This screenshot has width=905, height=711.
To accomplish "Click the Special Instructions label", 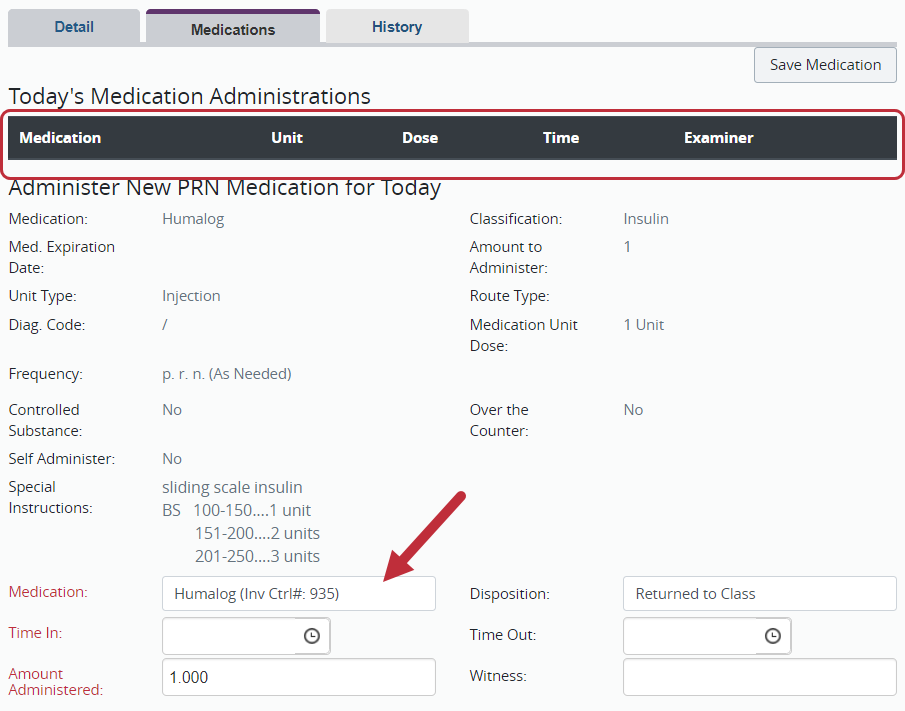I will click(50, 497).
